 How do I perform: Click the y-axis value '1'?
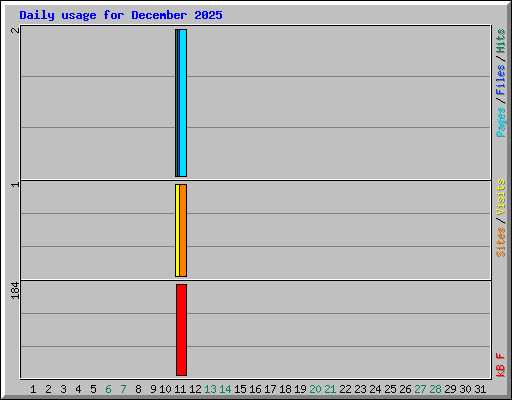point(15,184)
